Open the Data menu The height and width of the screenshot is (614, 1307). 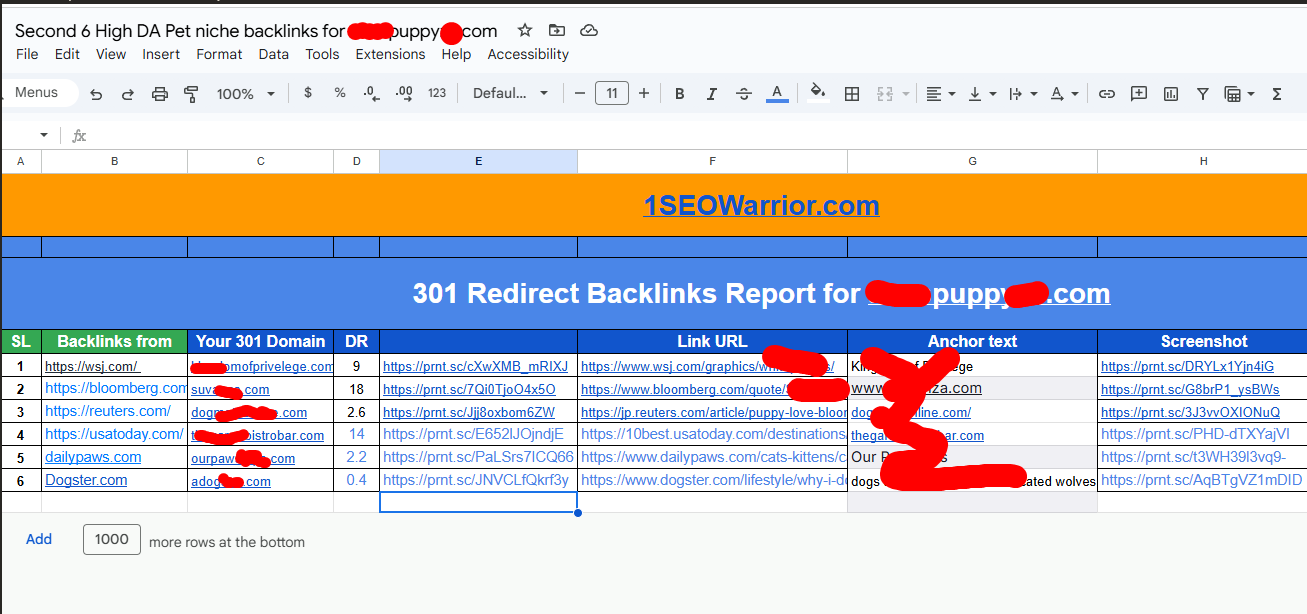(273, 54)
